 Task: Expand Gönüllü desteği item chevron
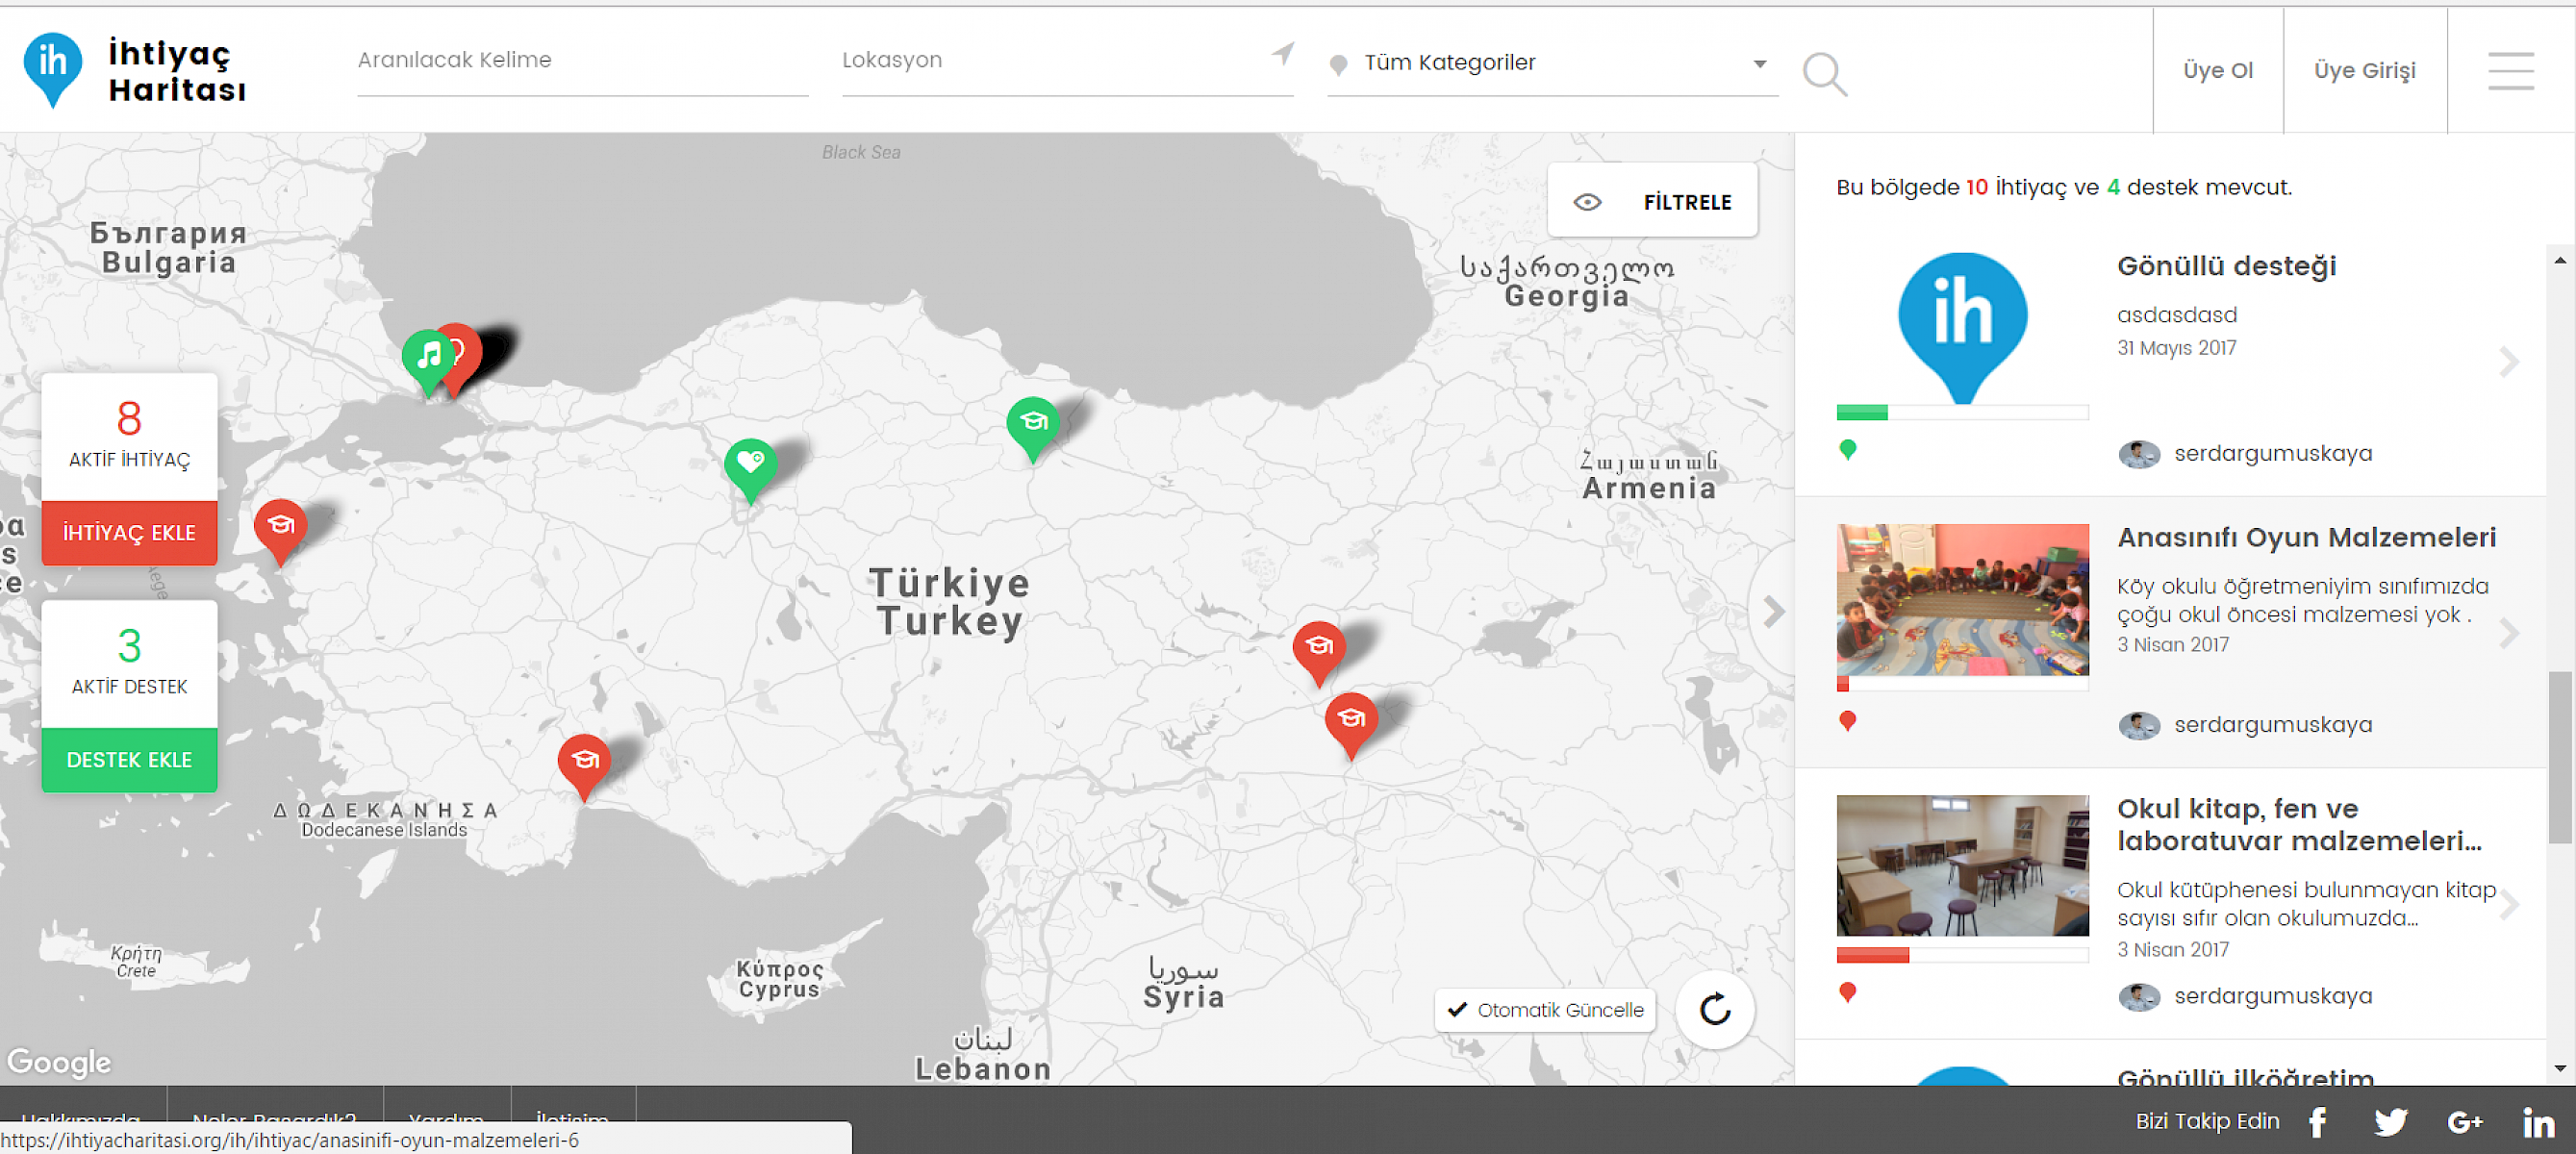[2508, 362]
